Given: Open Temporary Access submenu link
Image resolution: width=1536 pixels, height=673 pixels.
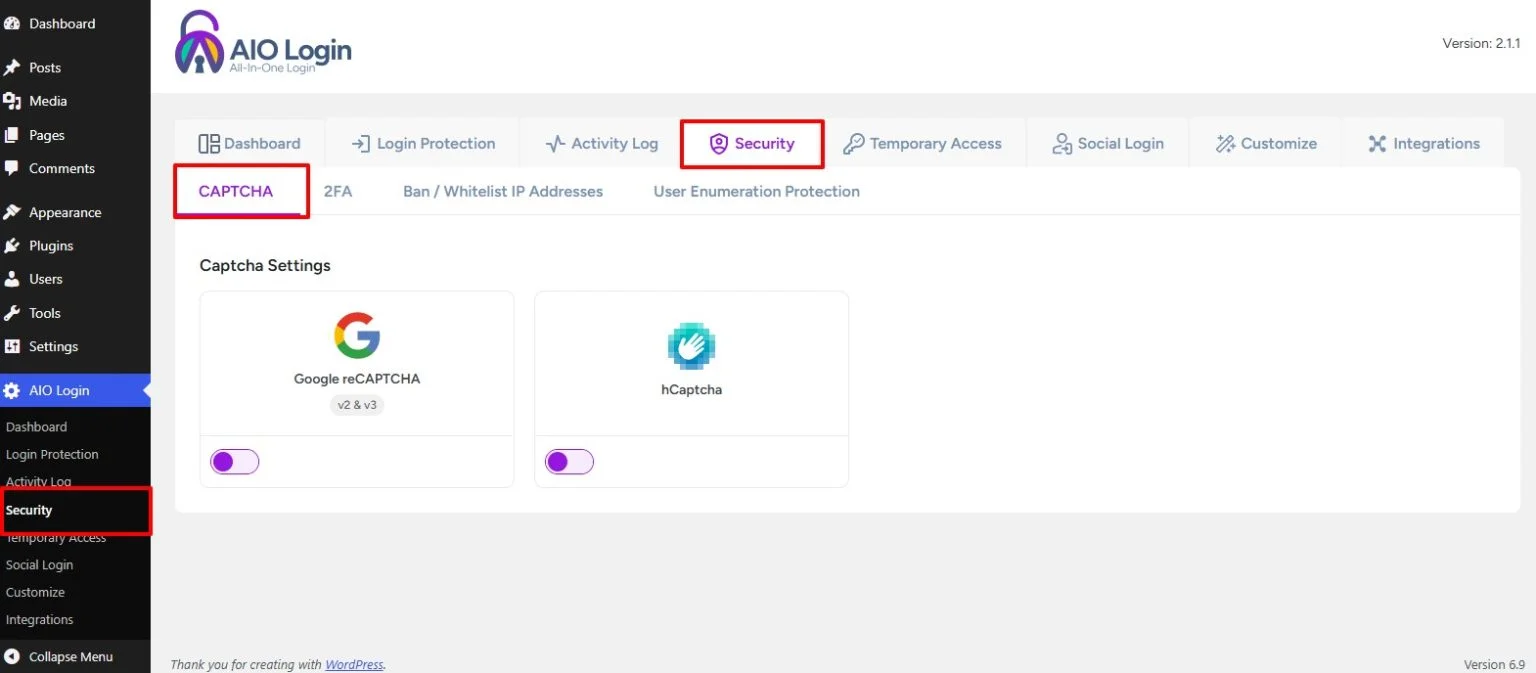Looking at the screenshot, I should tap(56, 537).
